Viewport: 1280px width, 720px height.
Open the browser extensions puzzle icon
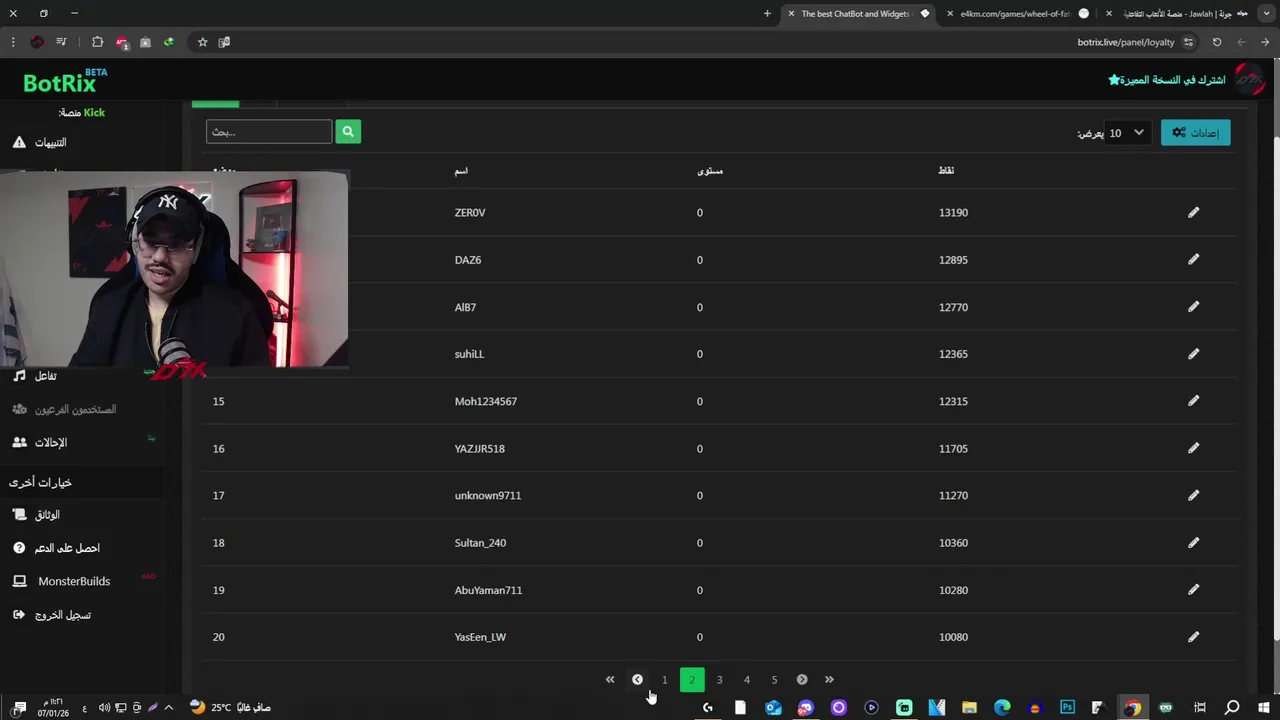coord(97,42)
